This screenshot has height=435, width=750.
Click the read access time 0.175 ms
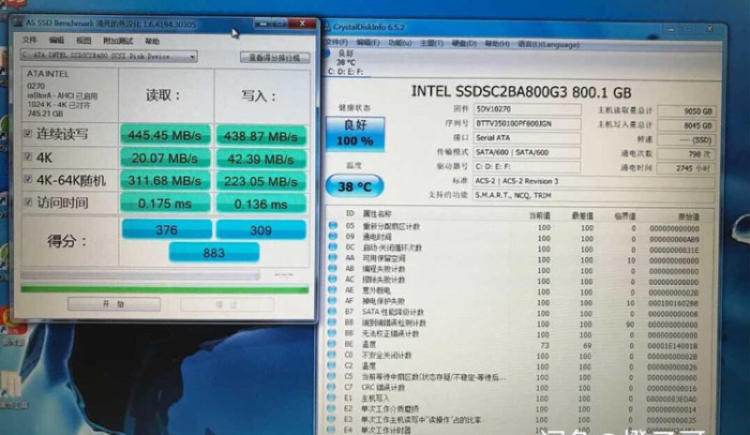click(x=165, y=203)
